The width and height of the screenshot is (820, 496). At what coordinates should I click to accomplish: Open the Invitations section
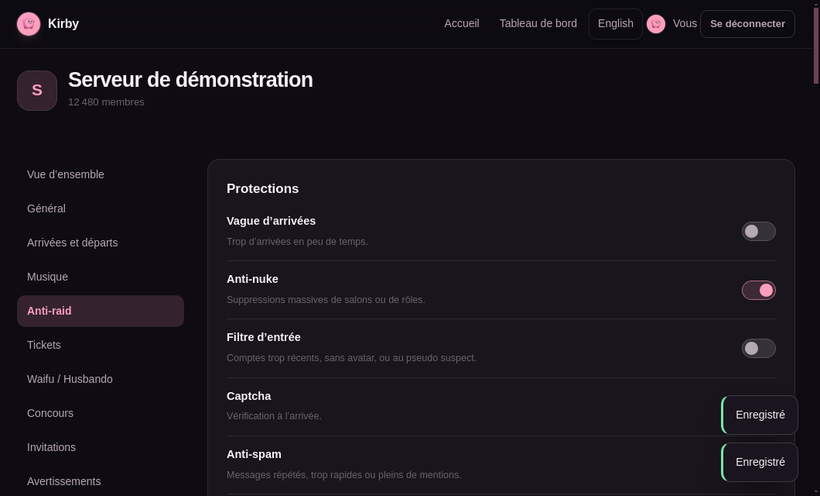pos(100,447)
